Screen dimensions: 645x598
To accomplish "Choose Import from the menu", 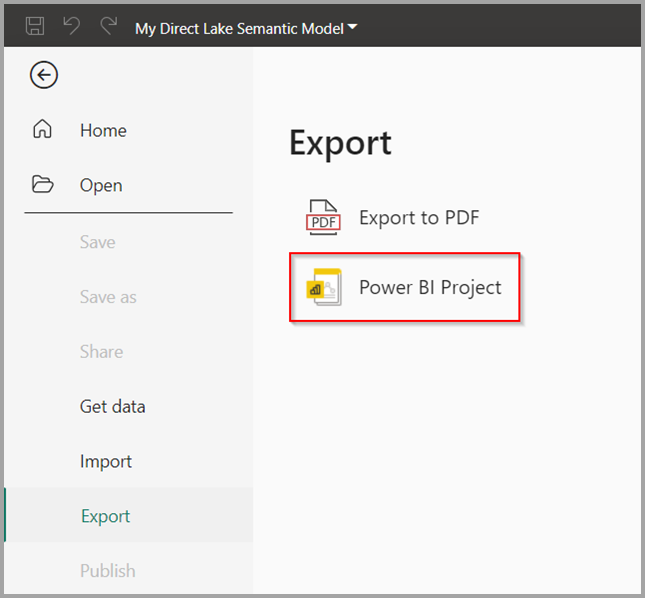I will (x=106, y=461).
